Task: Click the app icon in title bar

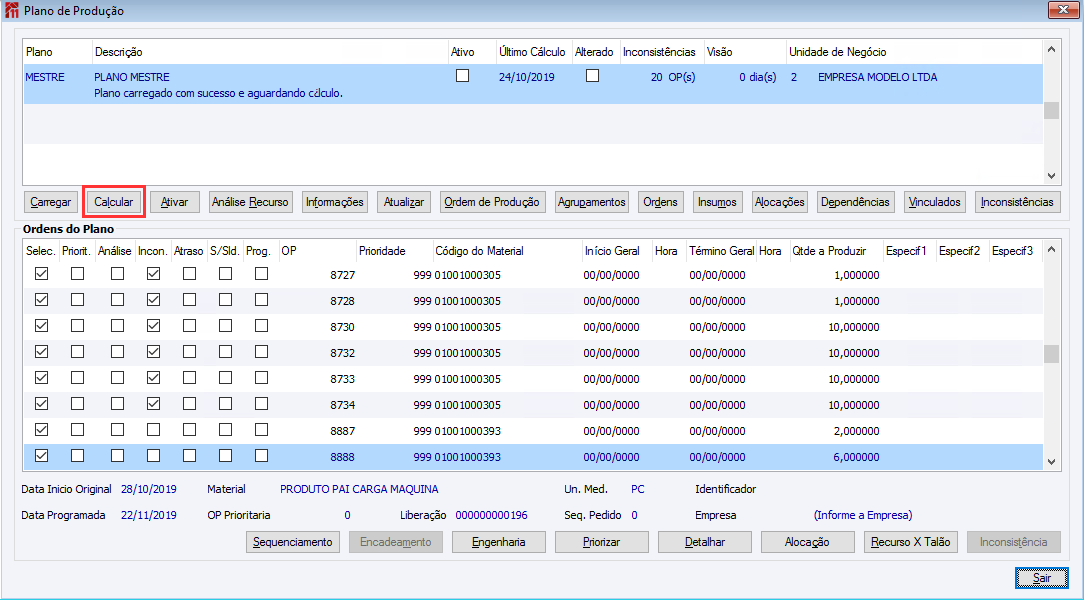Action: [x=11, y=10]
